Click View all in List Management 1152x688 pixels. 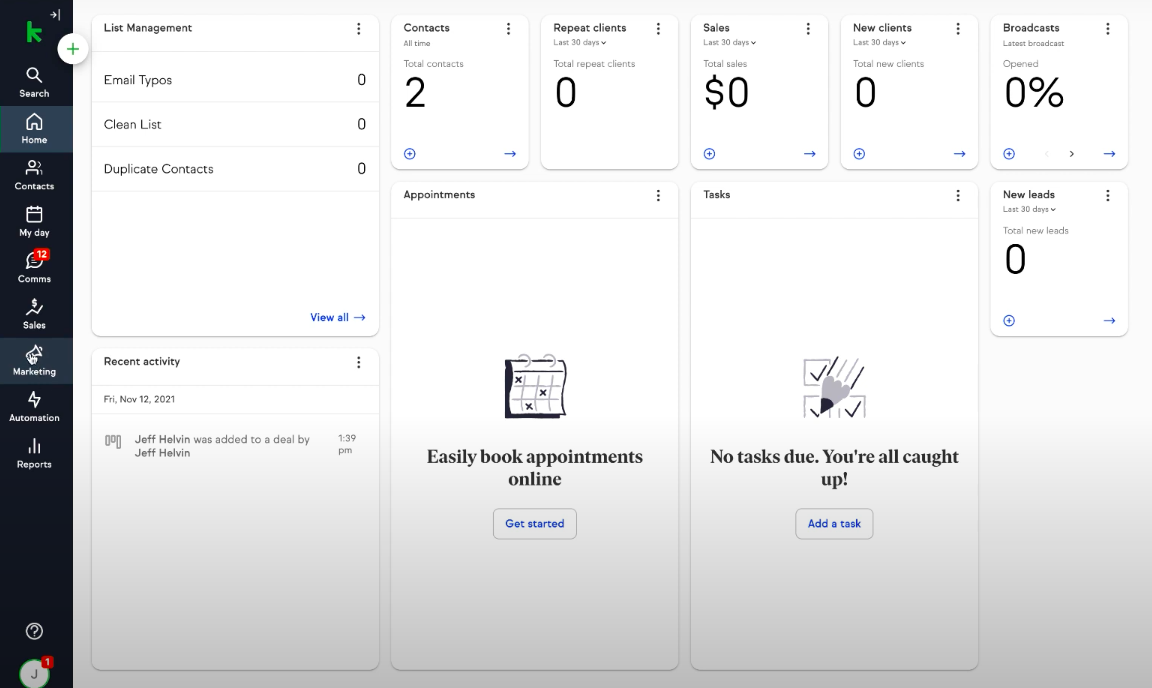point(338,318)
